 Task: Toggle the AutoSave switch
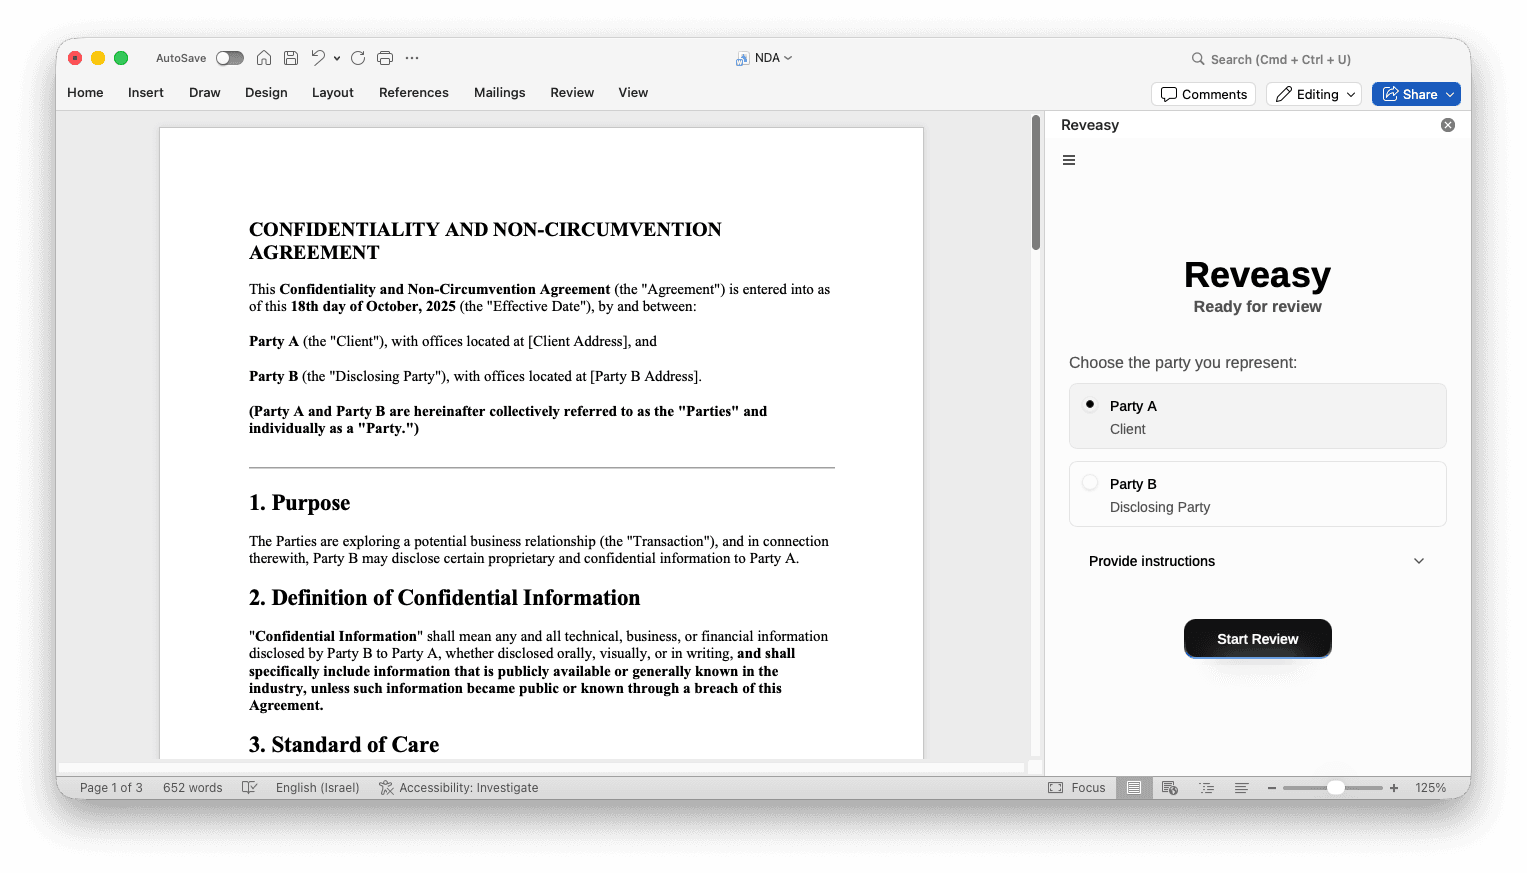point(230,58)
